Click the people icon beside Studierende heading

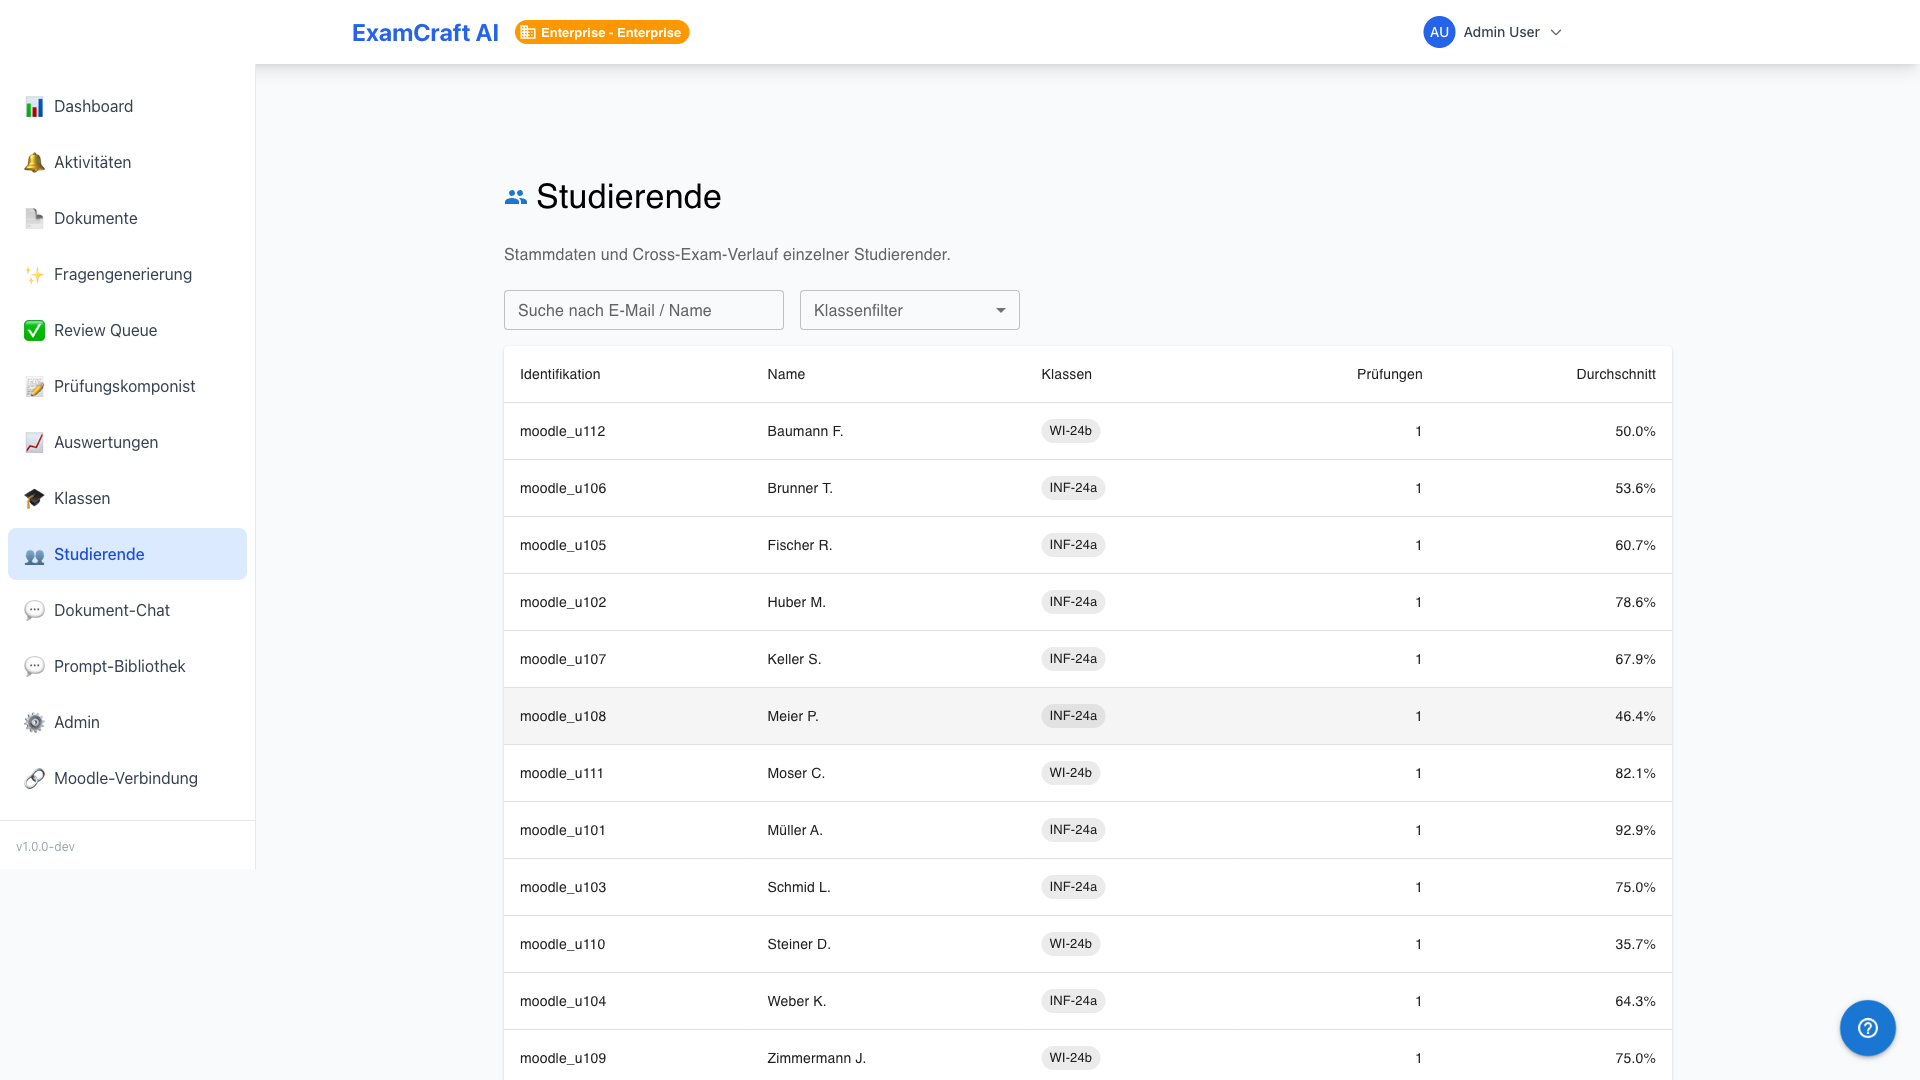[515, 197]
